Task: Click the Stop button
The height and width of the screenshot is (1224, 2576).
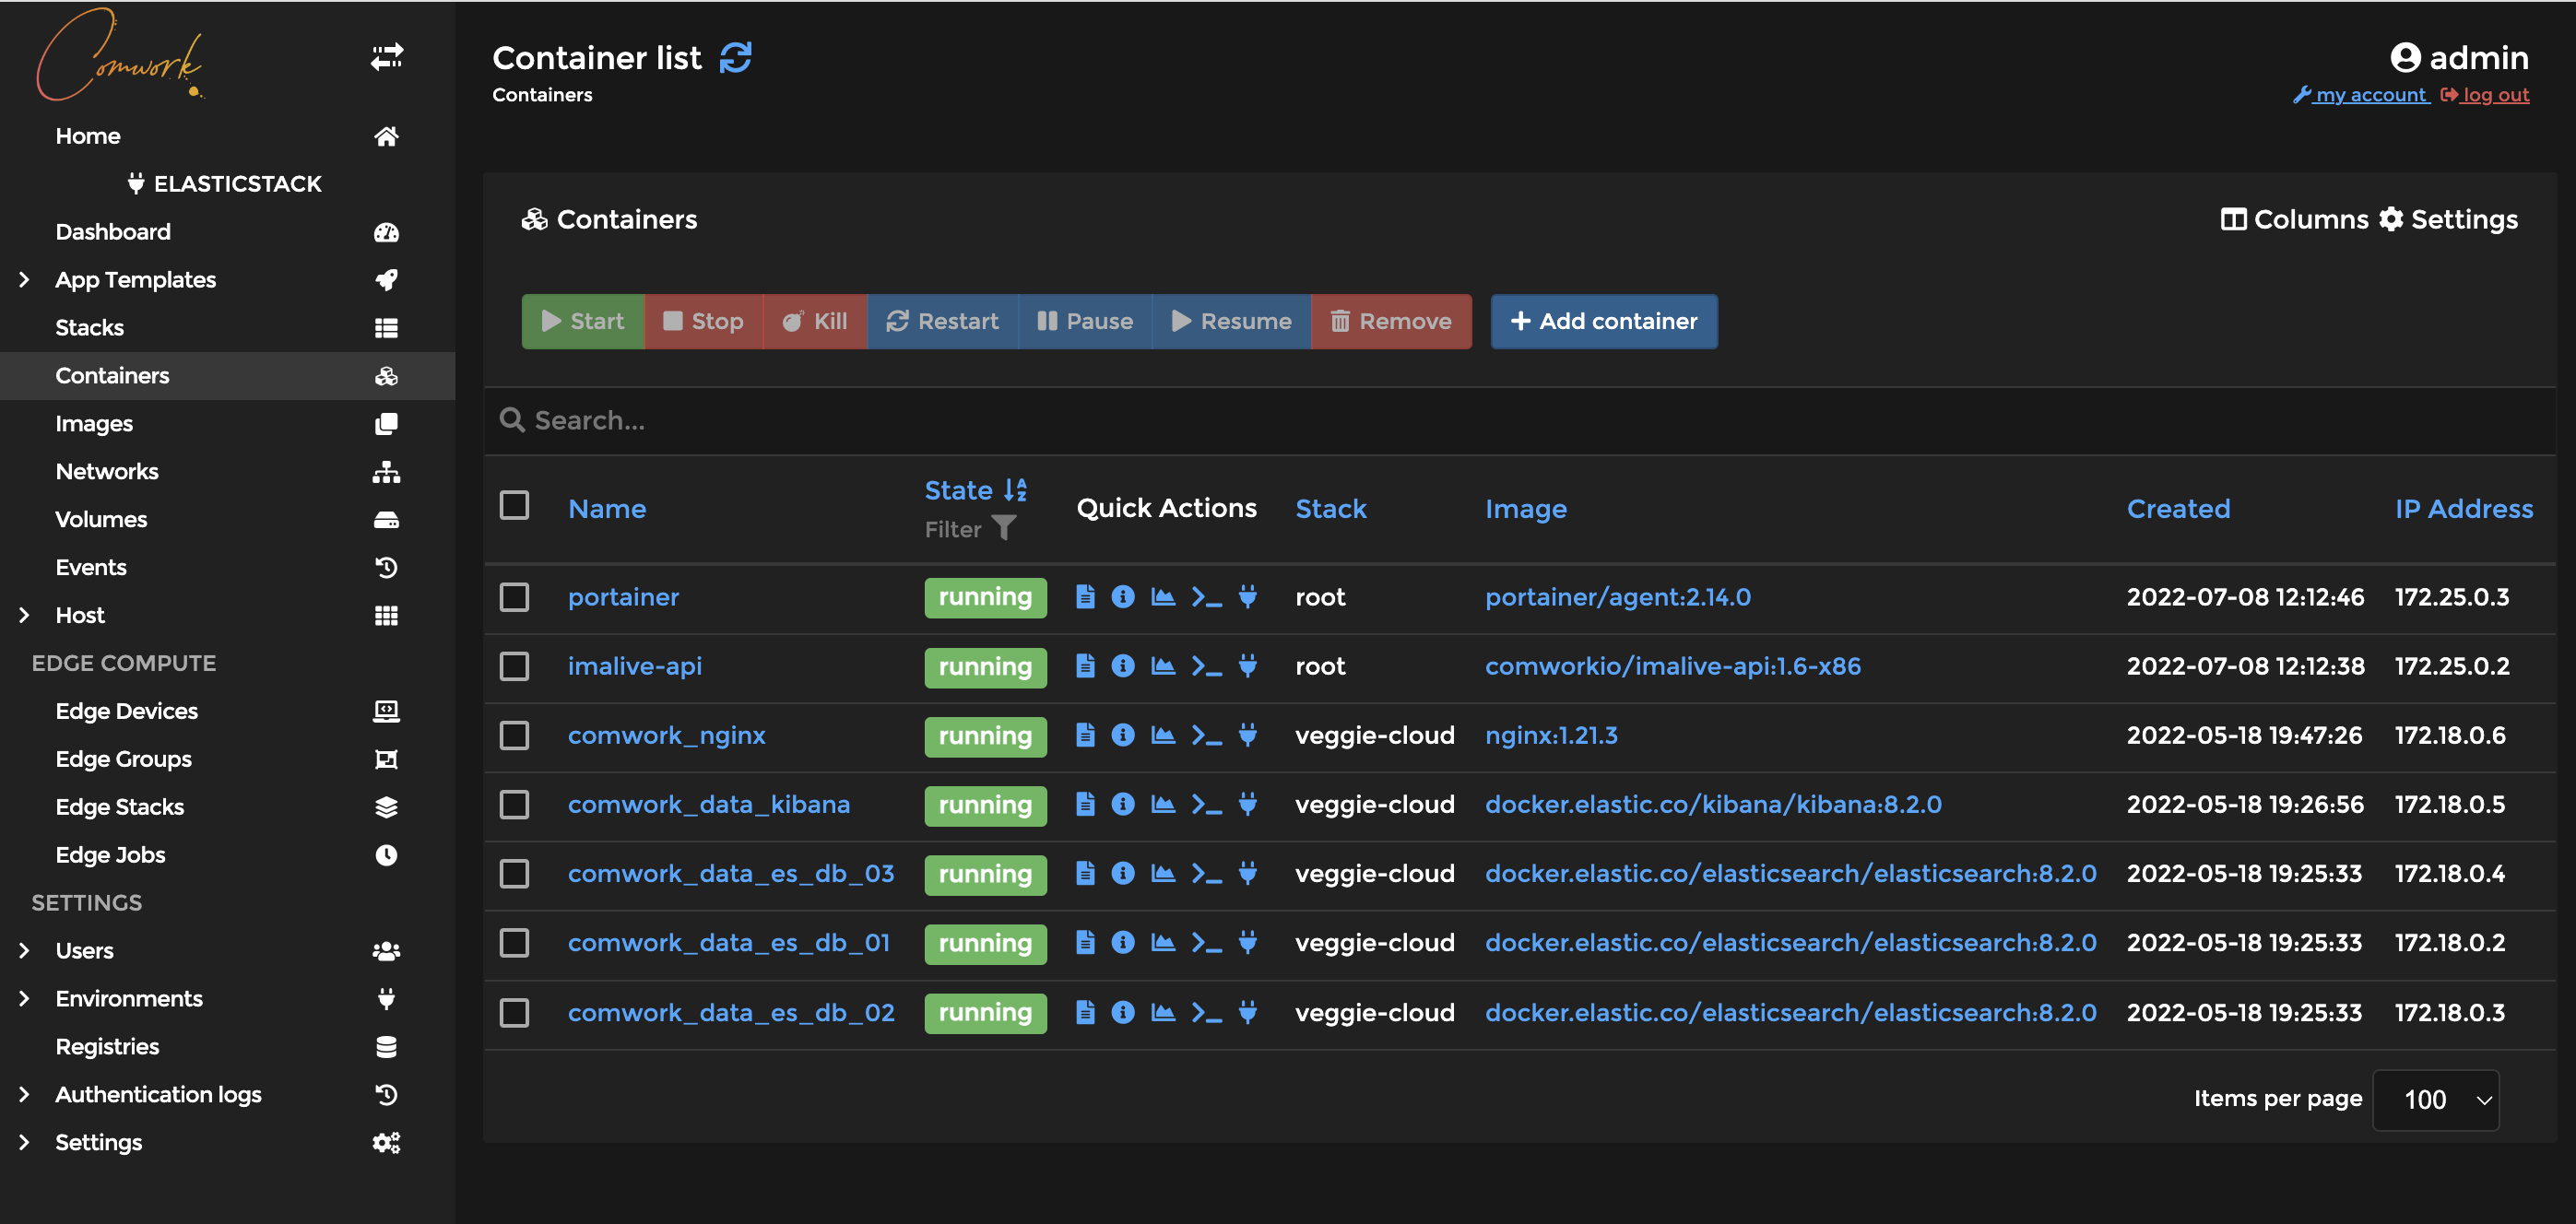Action: [x=703, y=321]
